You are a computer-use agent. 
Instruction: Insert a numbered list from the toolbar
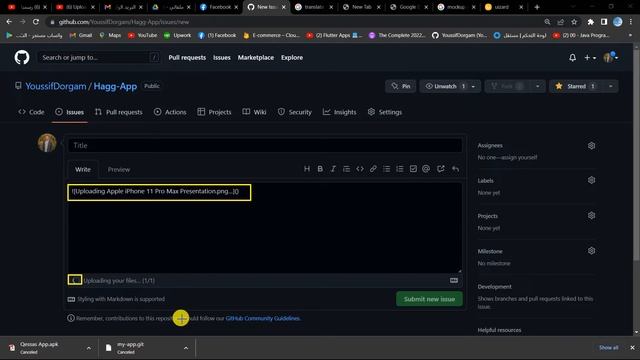coord(400,169)
